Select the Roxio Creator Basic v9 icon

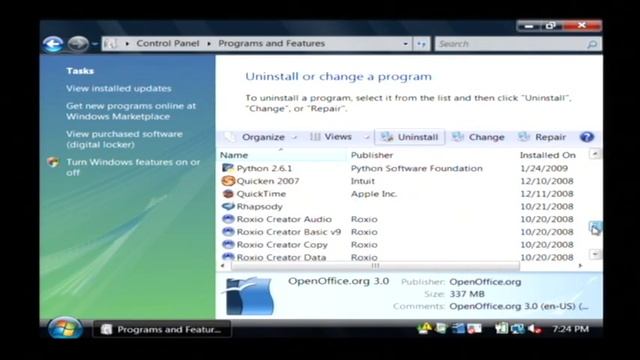pyautogui.click(x=228, y=231)
